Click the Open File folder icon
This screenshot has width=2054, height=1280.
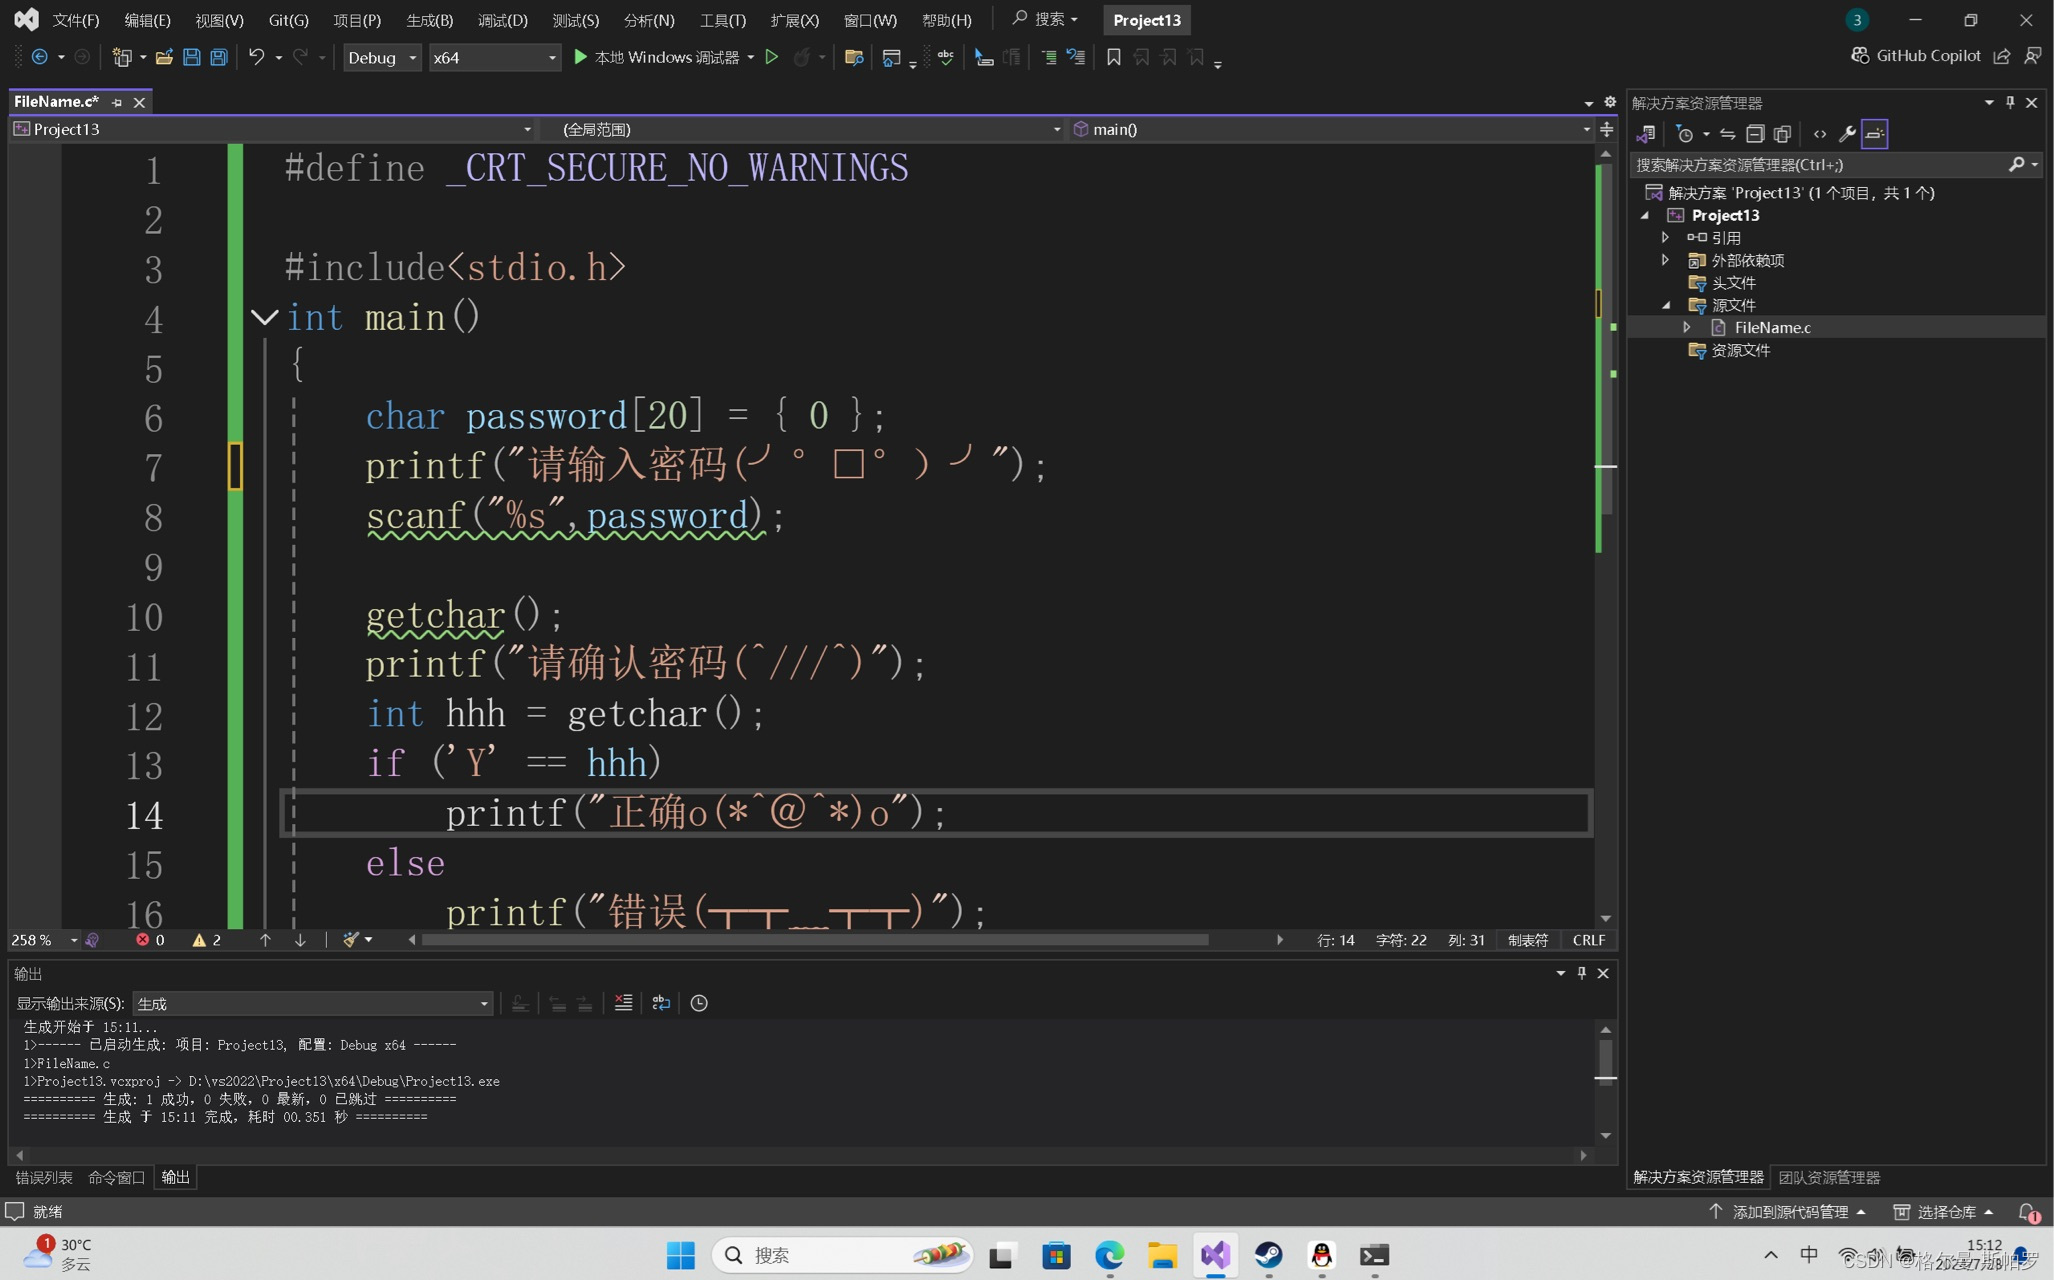[x=164, y=58]
